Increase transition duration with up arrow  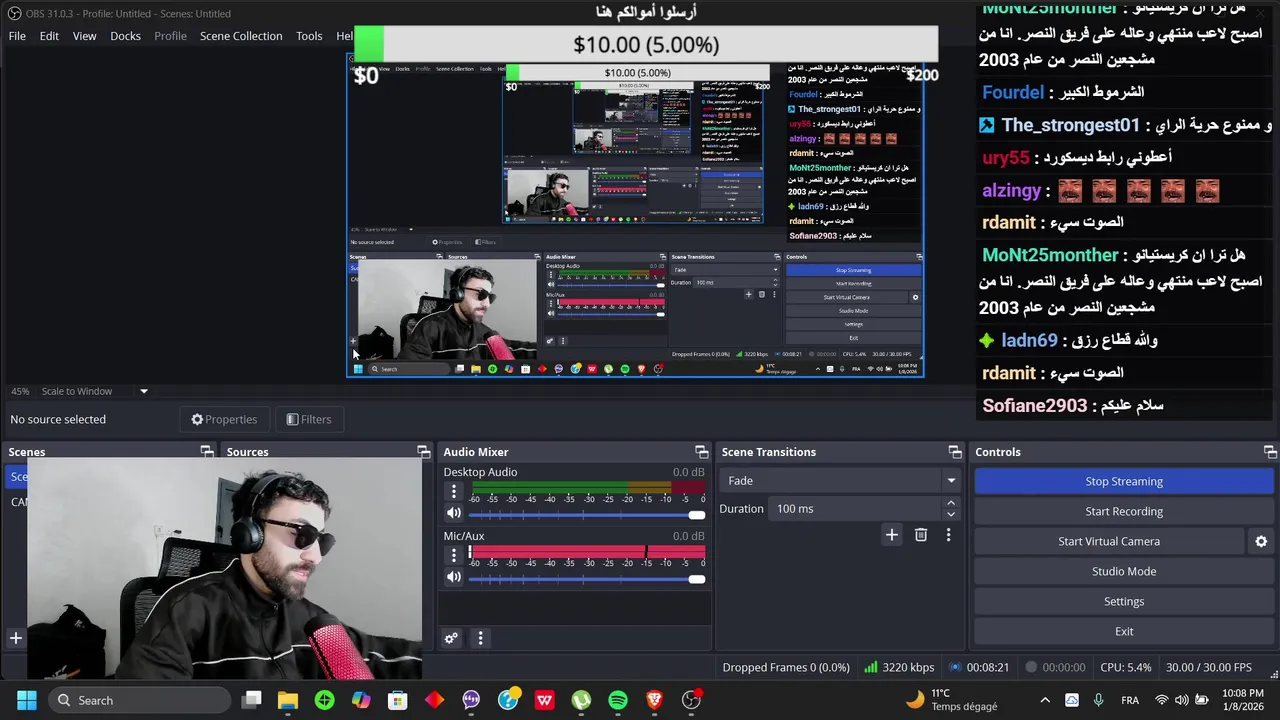point(951,503)
